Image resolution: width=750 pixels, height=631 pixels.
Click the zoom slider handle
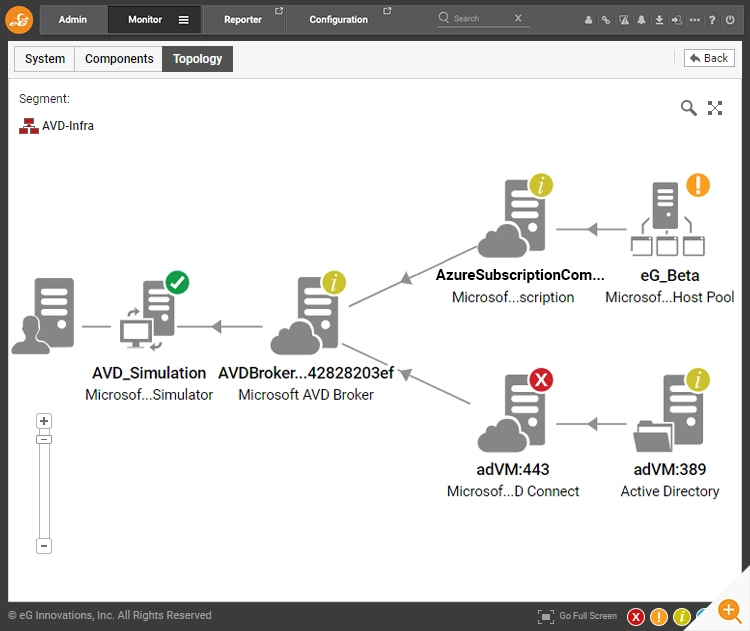[44, 439]
